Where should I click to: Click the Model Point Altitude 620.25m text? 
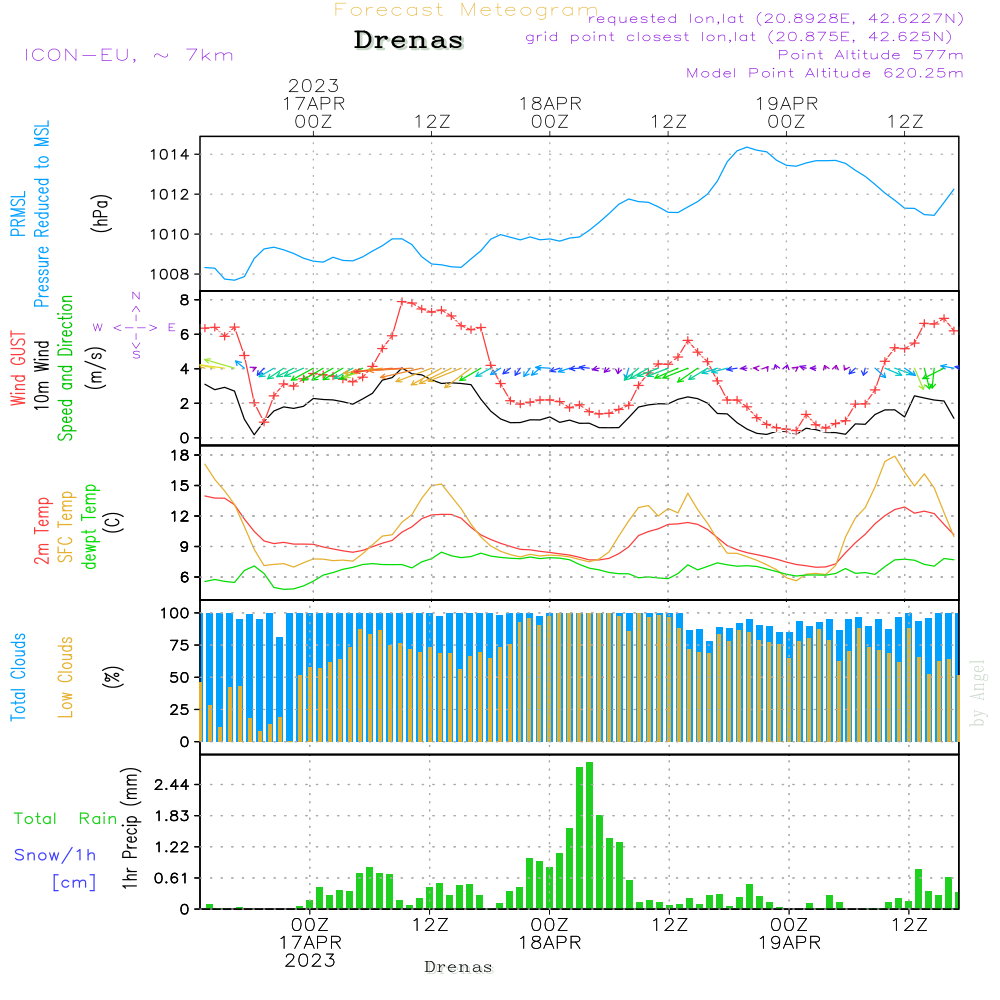pyautogui.click(x=824, y=73)
